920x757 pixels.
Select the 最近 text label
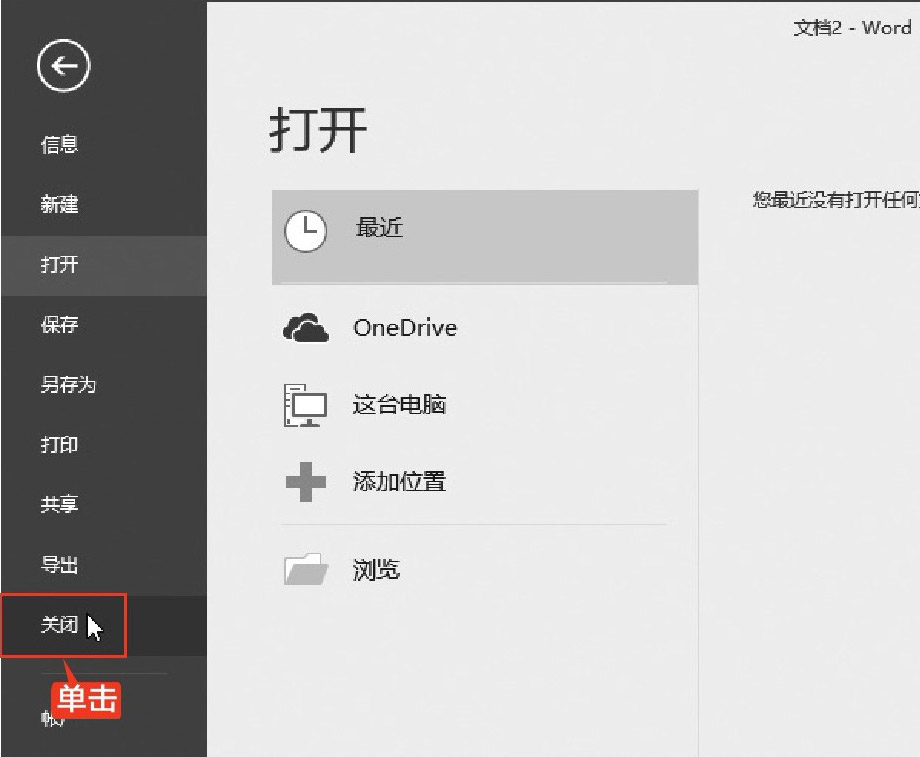click(379, 228)
